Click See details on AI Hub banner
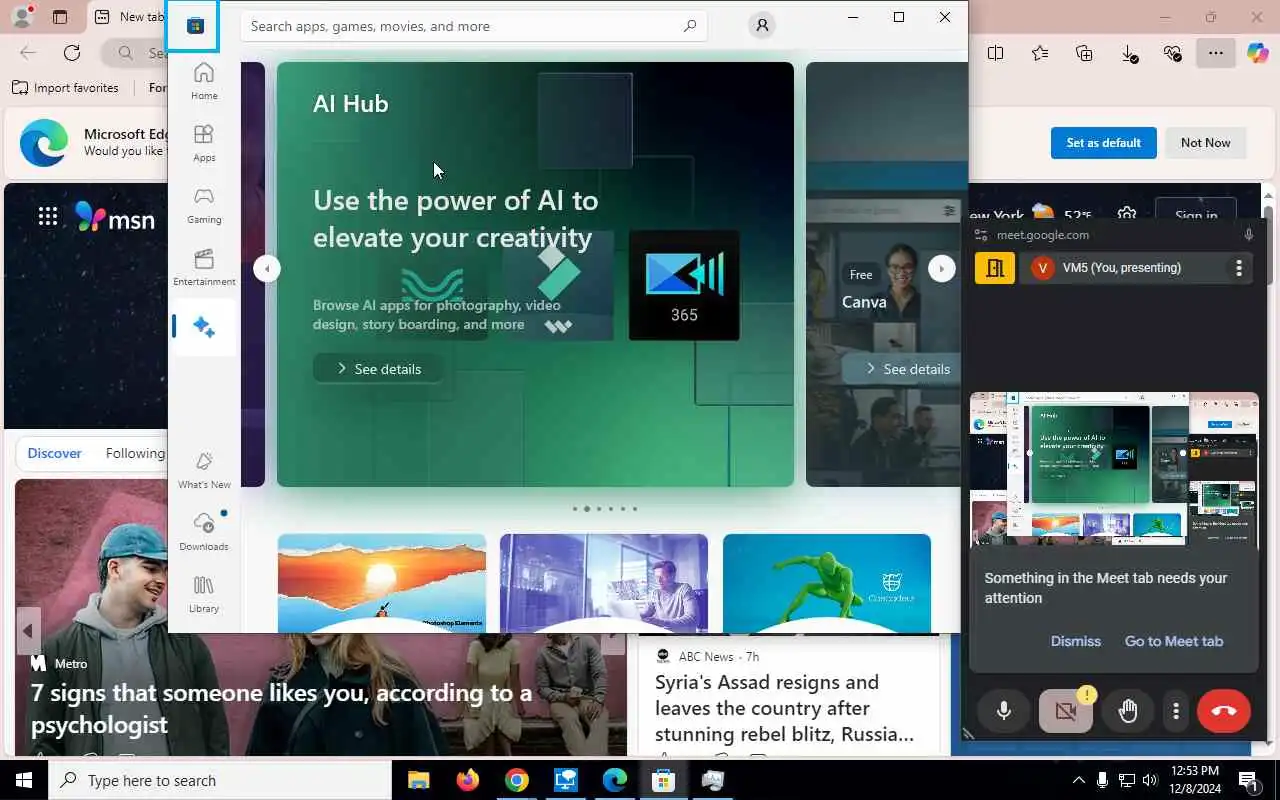Image resolution: width=1280 pixels, height=800 pixels. tap(377, 369)
